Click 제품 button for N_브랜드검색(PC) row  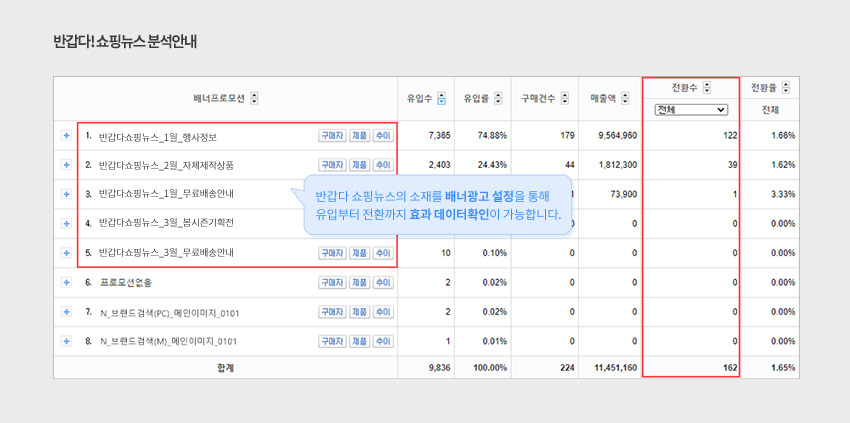click(x=359, y=312)
